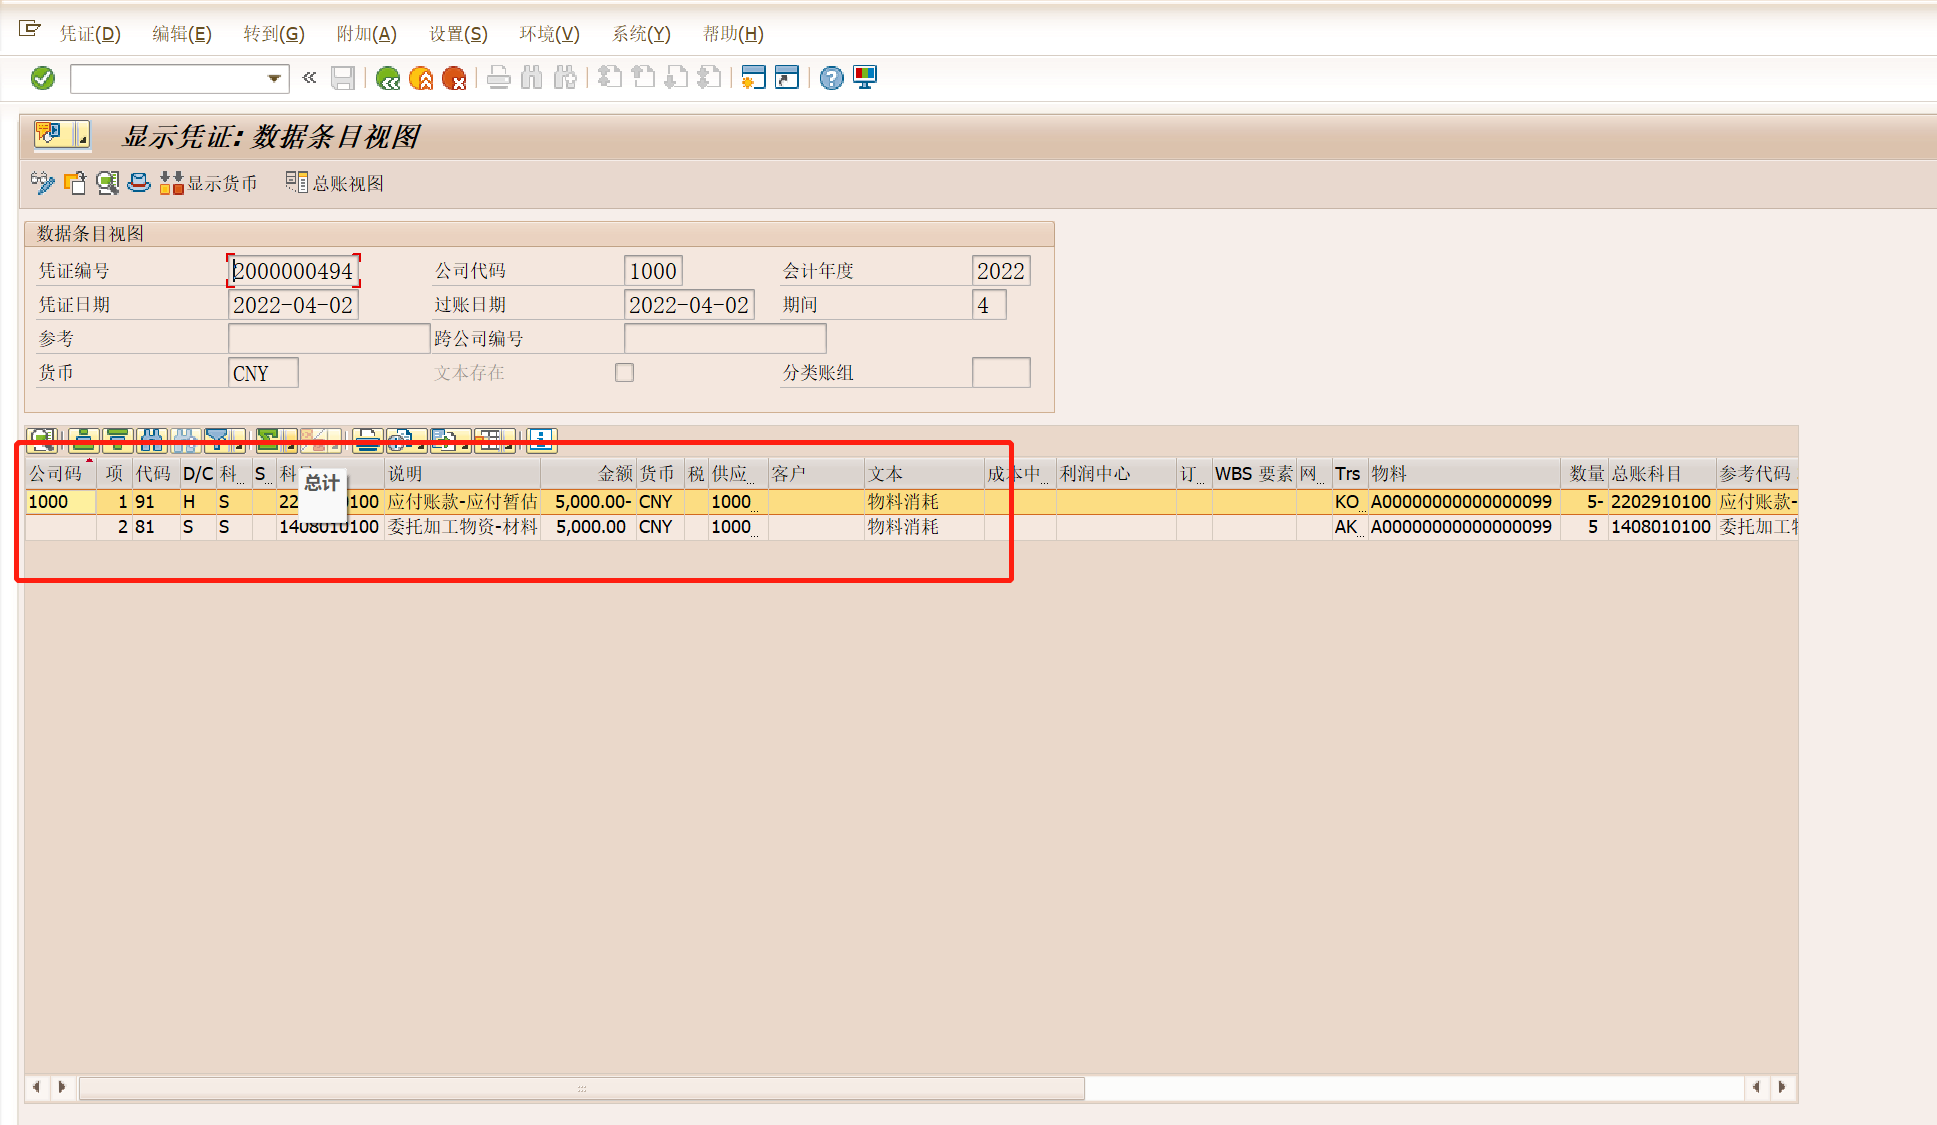The width and height of the screenshot is (1937, 1125).
Task: Click the horizontal scrollbar of the table
Action: [x=580, y=1087]
